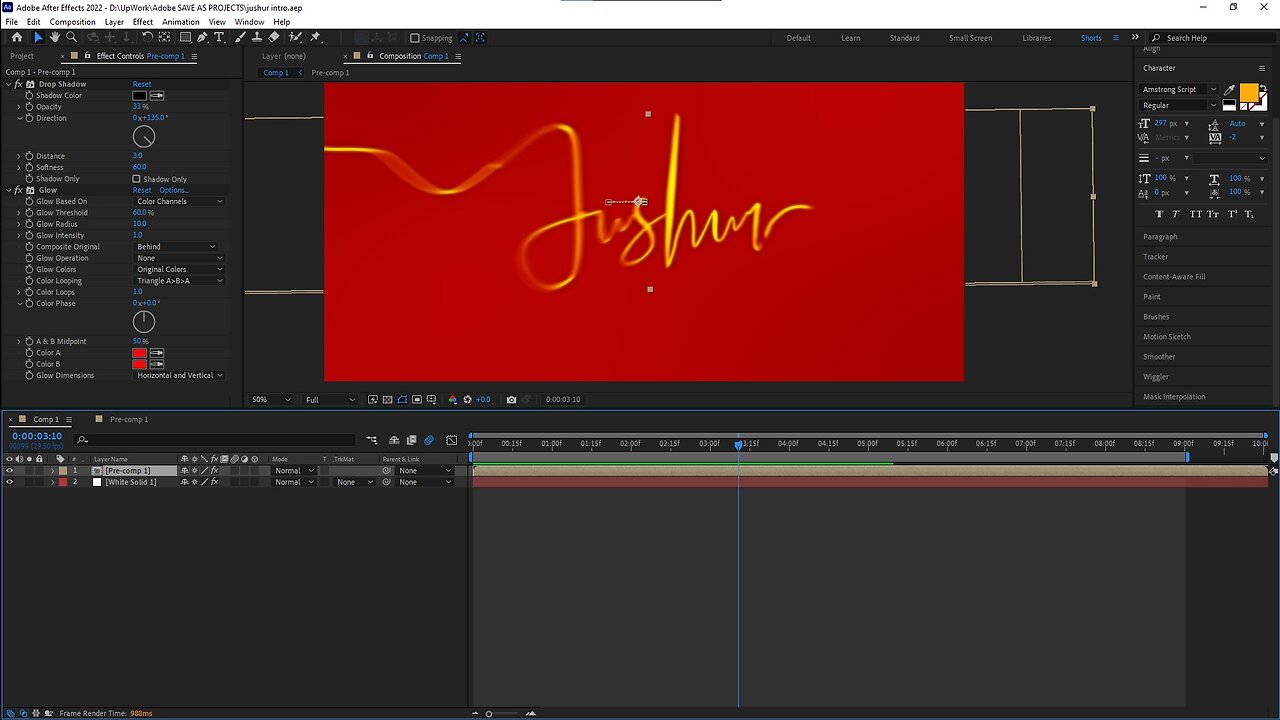Viewport: 1280px width, 720px height.
Task: Toggle Glow Threshold stopwatch
Action: pyautogui.click(x=30, y=213)
